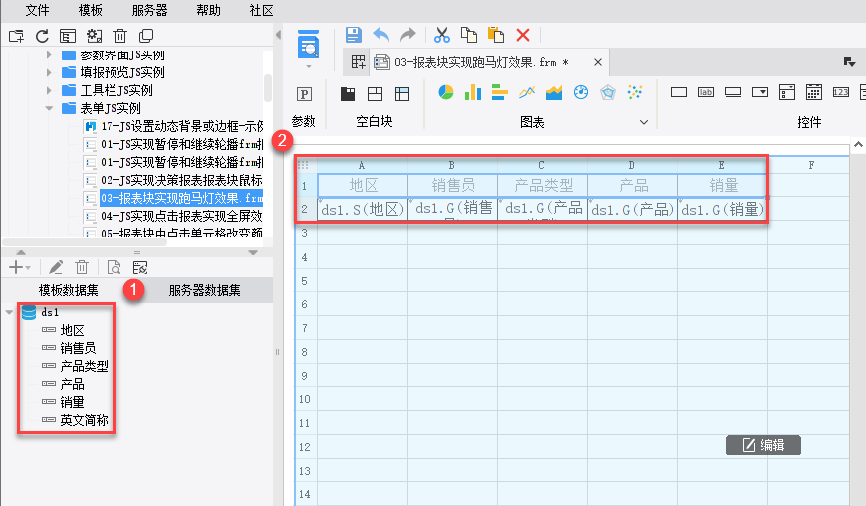Image resolution: width=866 pixels, height=506 pixels.
Task: Insert a line chart
Action: pyautogui.click(x=527, y=92)
